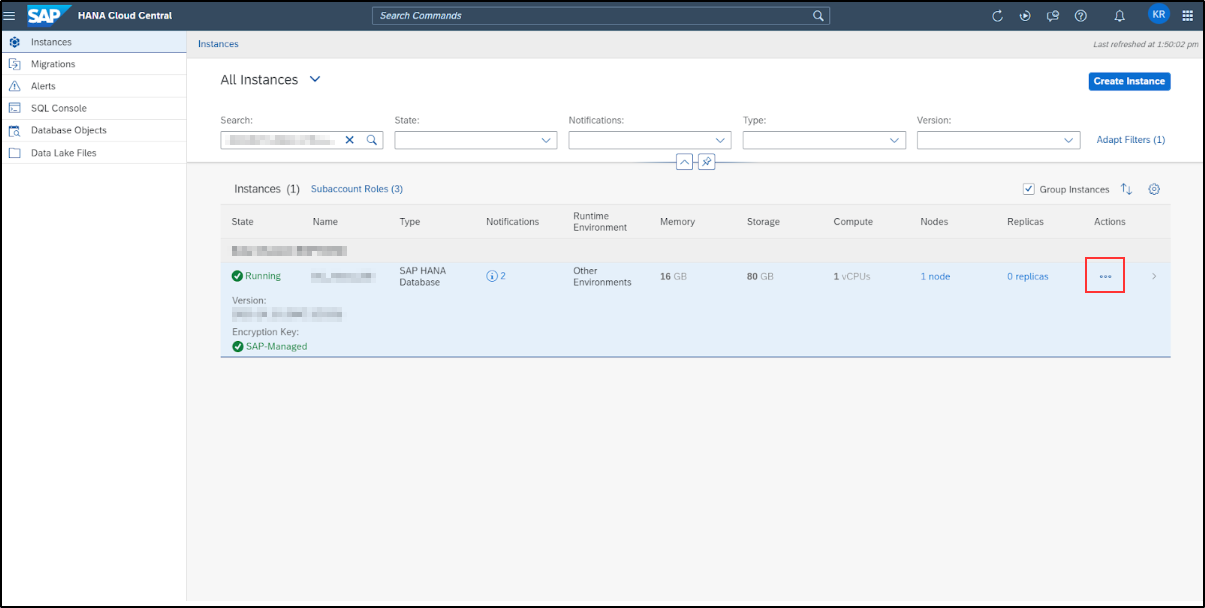The image size is (1205, 608).
Task: Open the three-dot Actions menu for instance
Action: pyautogui.click(x=1105, y=276)
